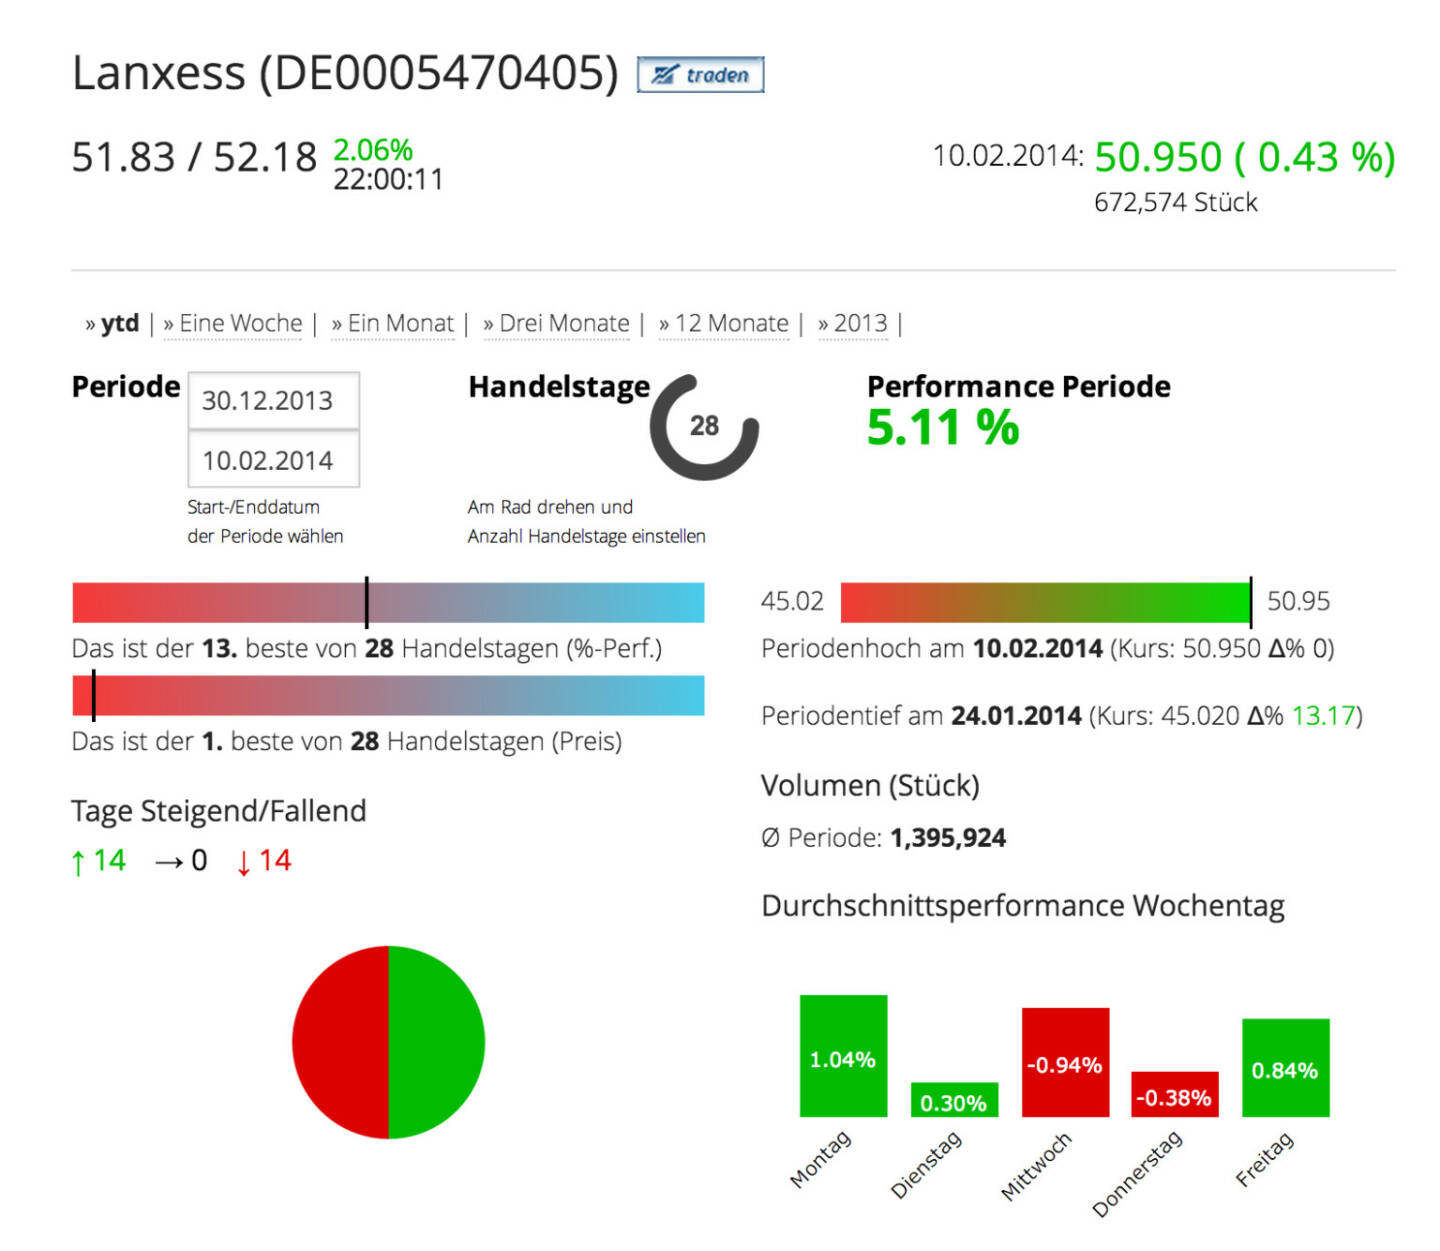
Task: Click the end date field 10.02.2014
Action: click(x=273, y=460)
